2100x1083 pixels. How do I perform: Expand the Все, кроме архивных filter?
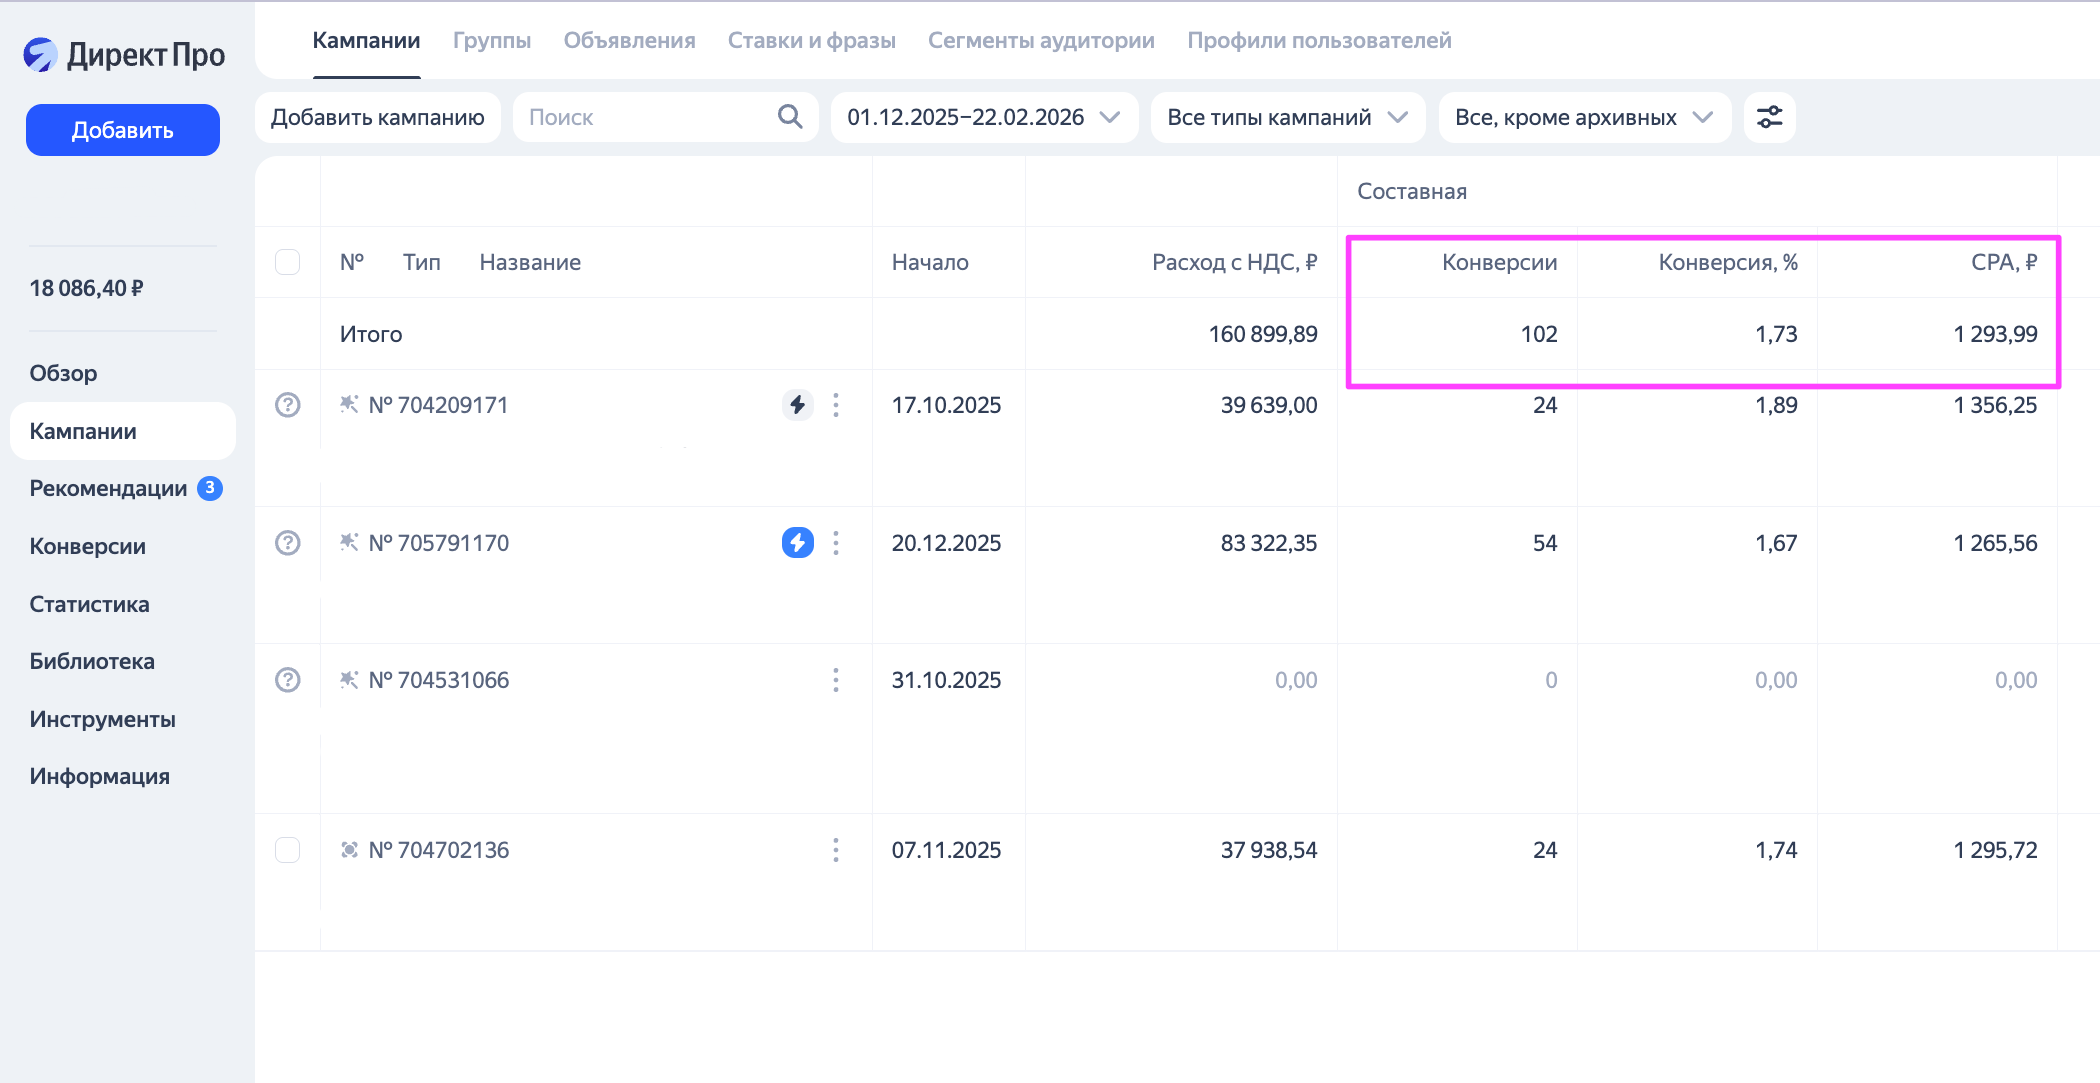[1584, 117]
